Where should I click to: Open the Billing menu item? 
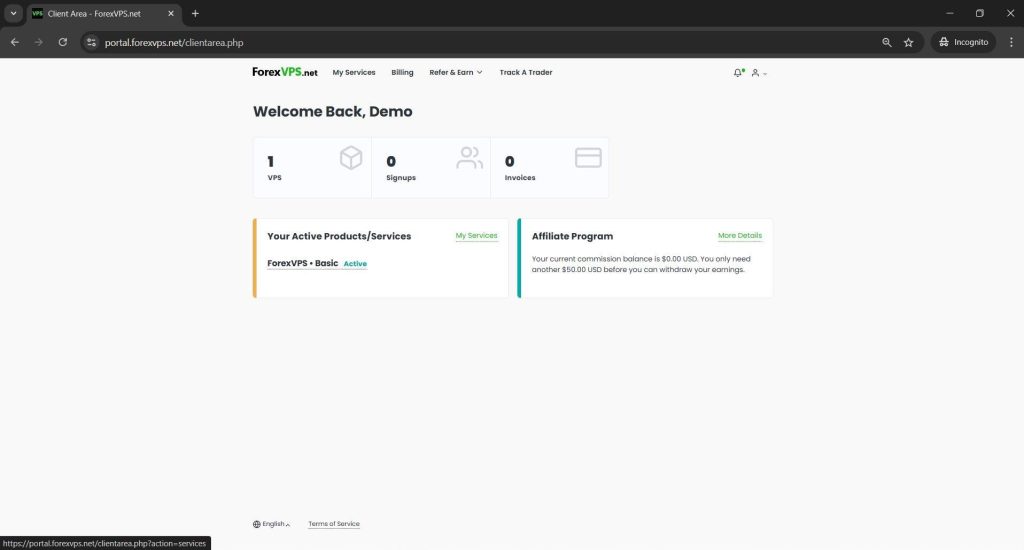(402, 73)
